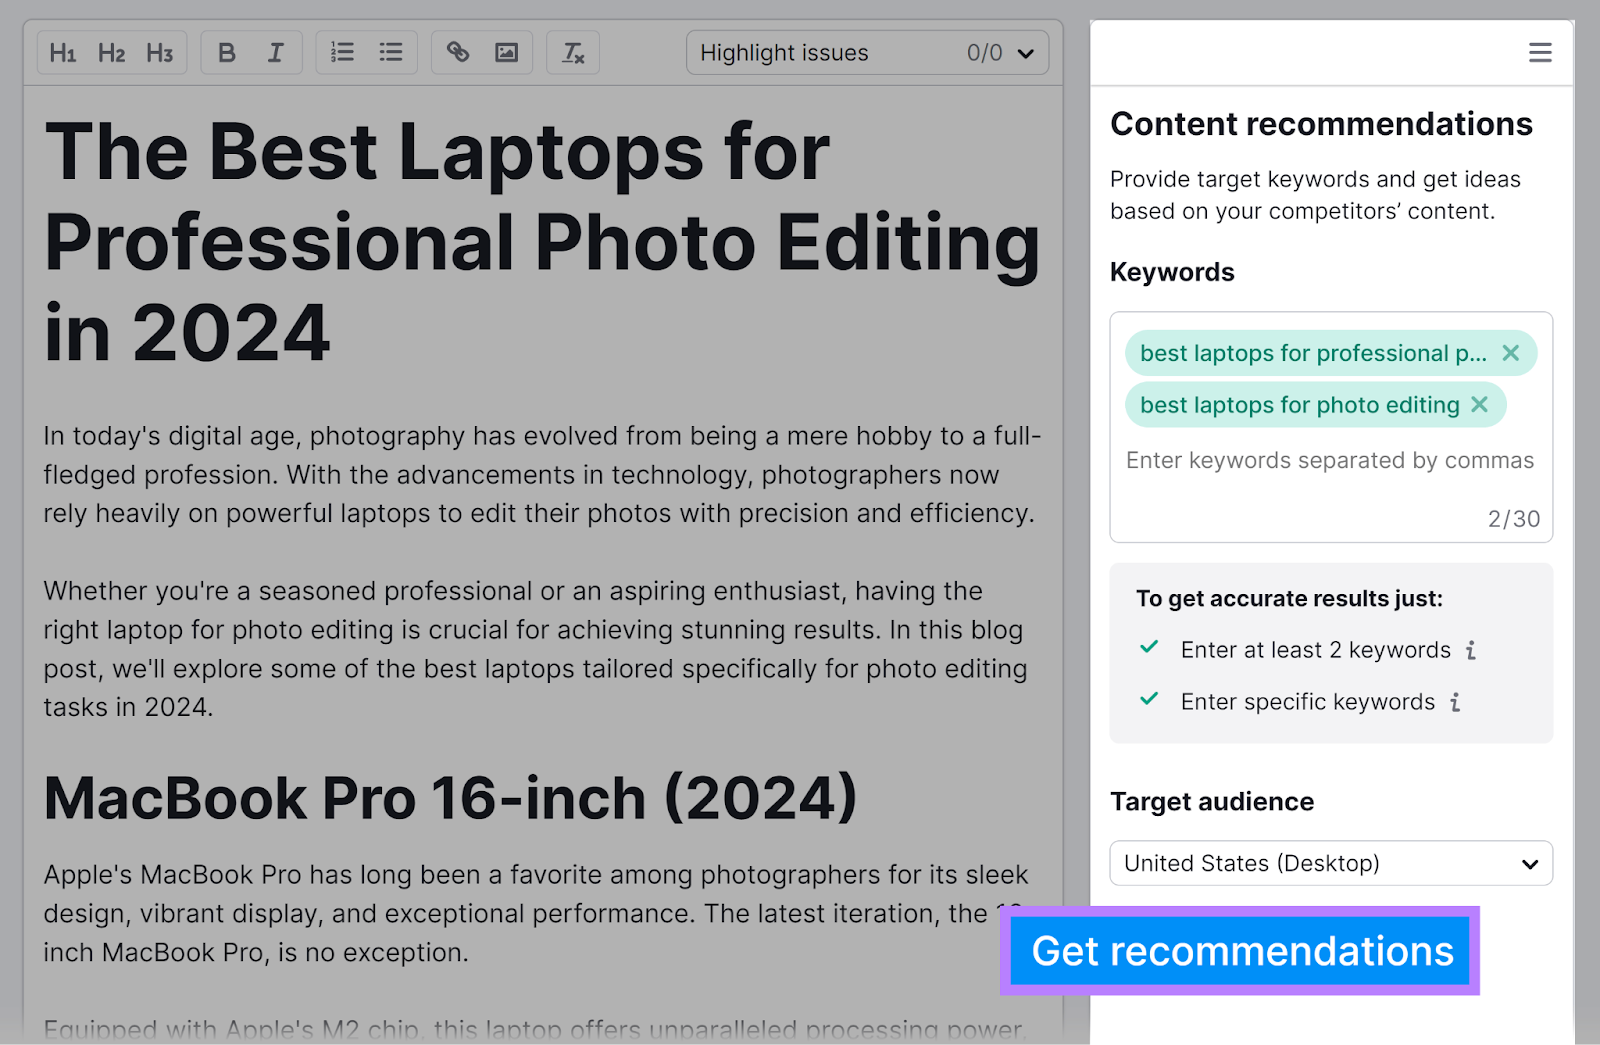Apply Heading 2 formatting
Image resolution: width=1600 pixels, height=1045 pixels.
(110, 52)
